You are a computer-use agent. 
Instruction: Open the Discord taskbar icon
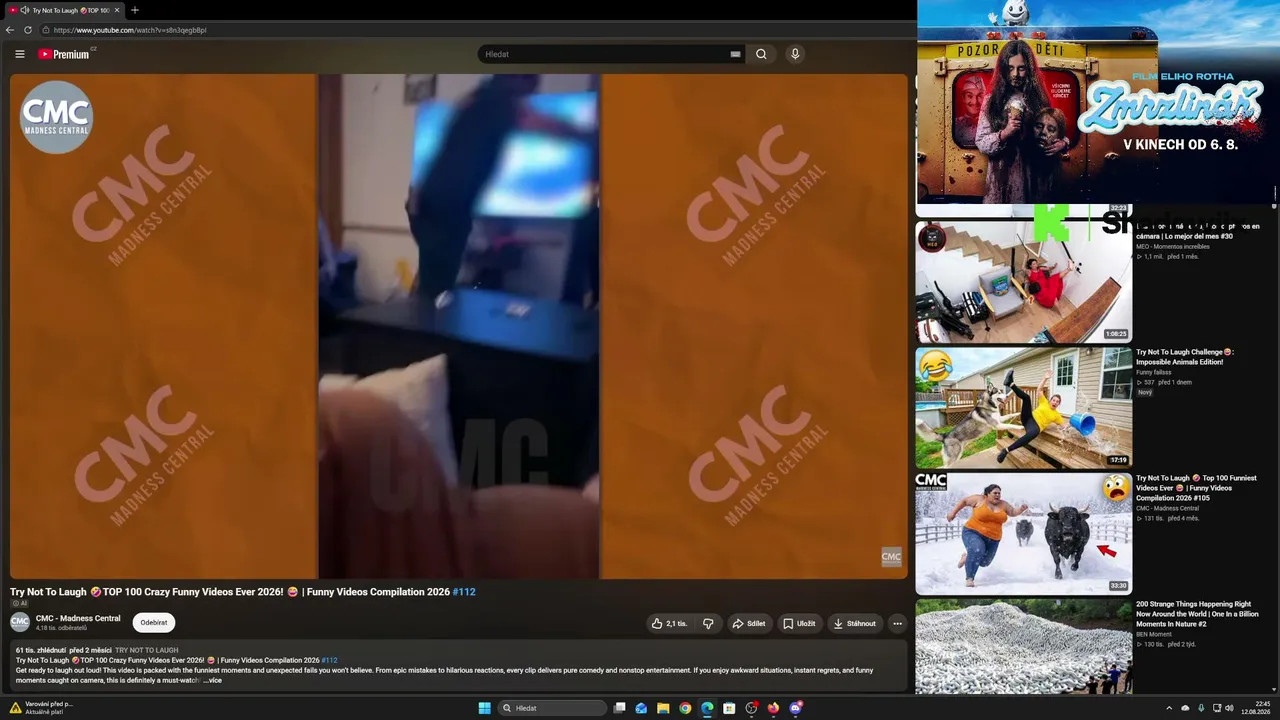point(795,708)
